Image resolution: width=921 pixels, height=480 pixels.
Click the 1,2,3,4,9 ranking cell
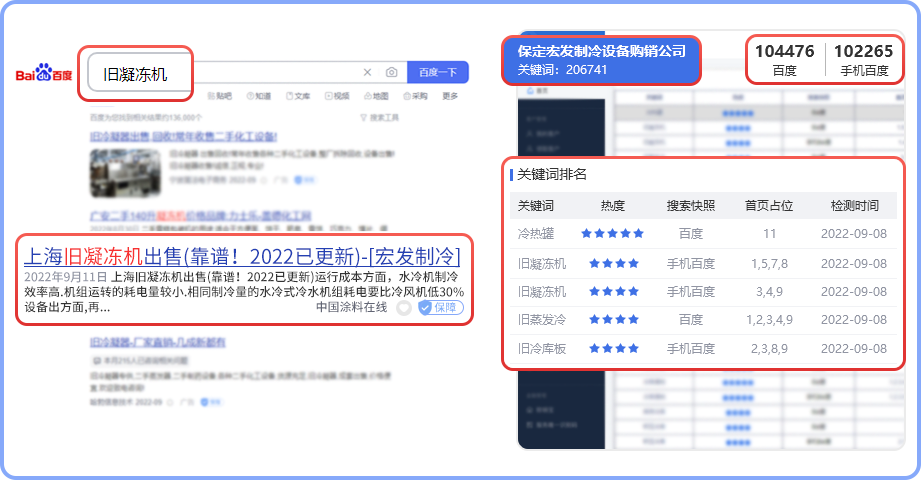click(769, 320)
